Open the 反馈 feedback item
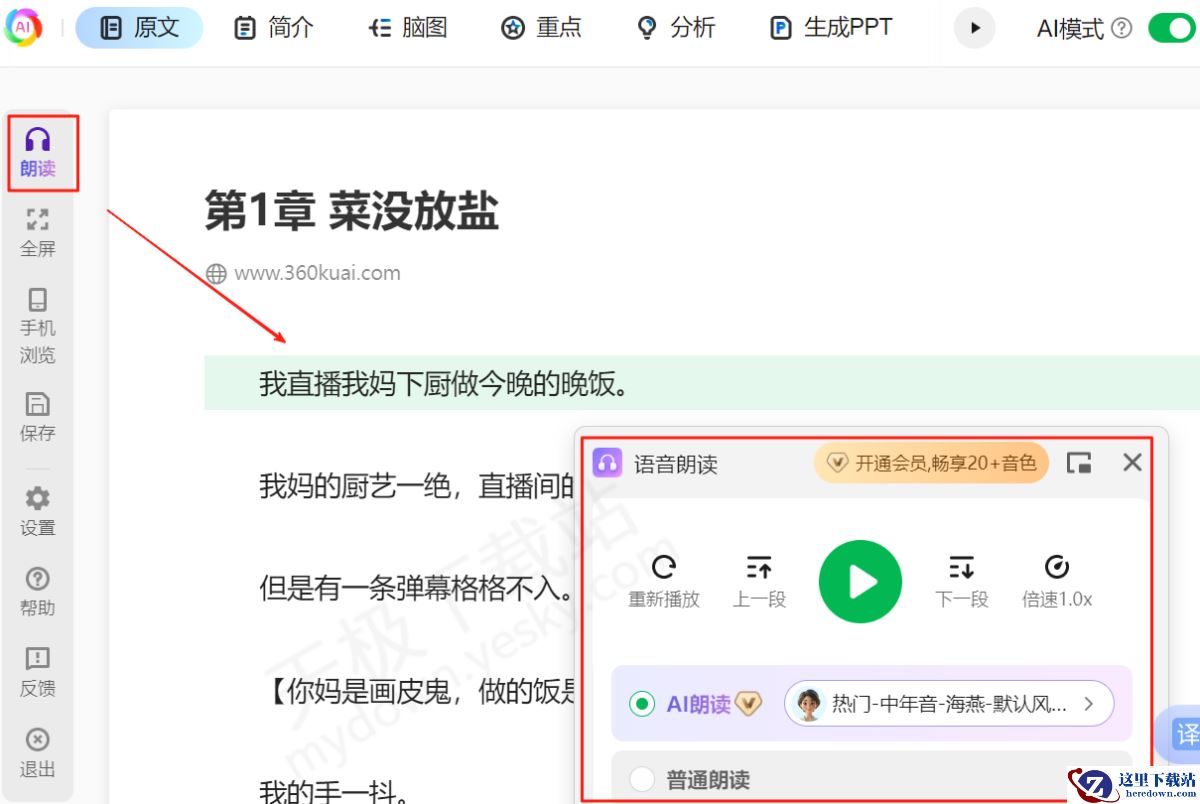The height and width of the screenshot is (804, 1200). pyautogui.click(x=38, y=672)
